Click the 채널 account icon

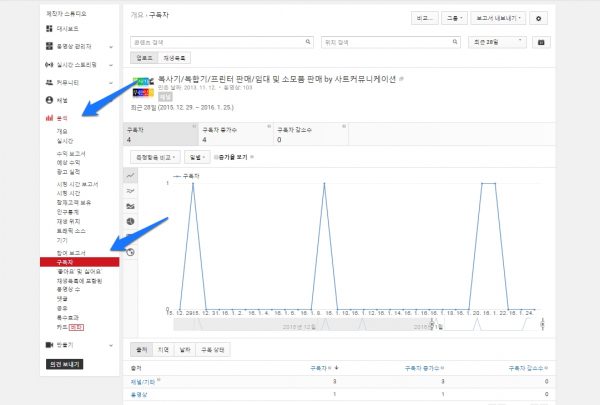pos(49,100)
